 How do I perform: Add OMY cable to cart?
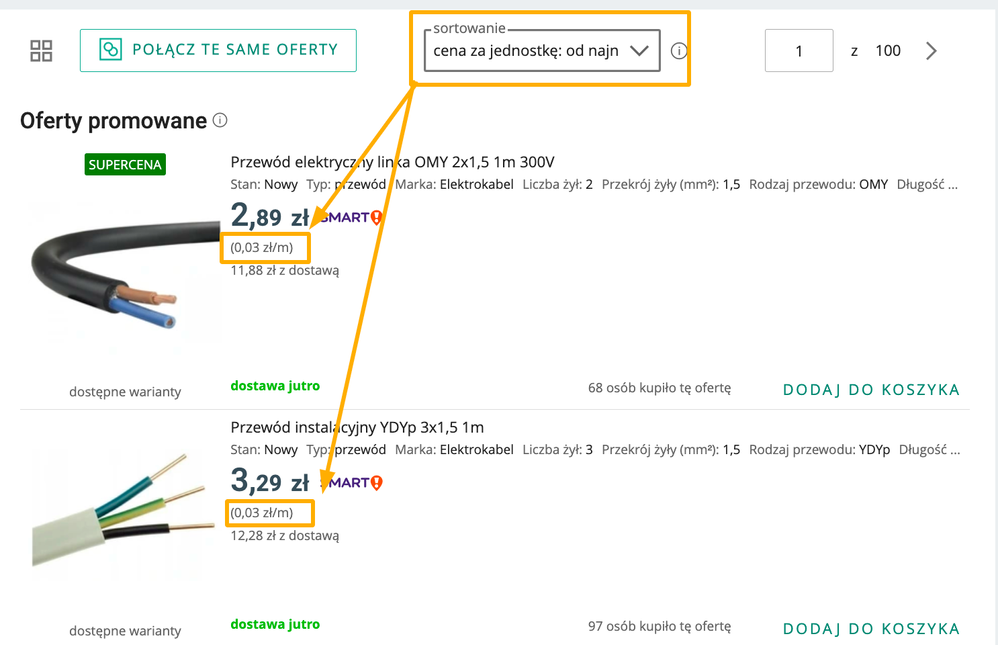coord(871,390)
